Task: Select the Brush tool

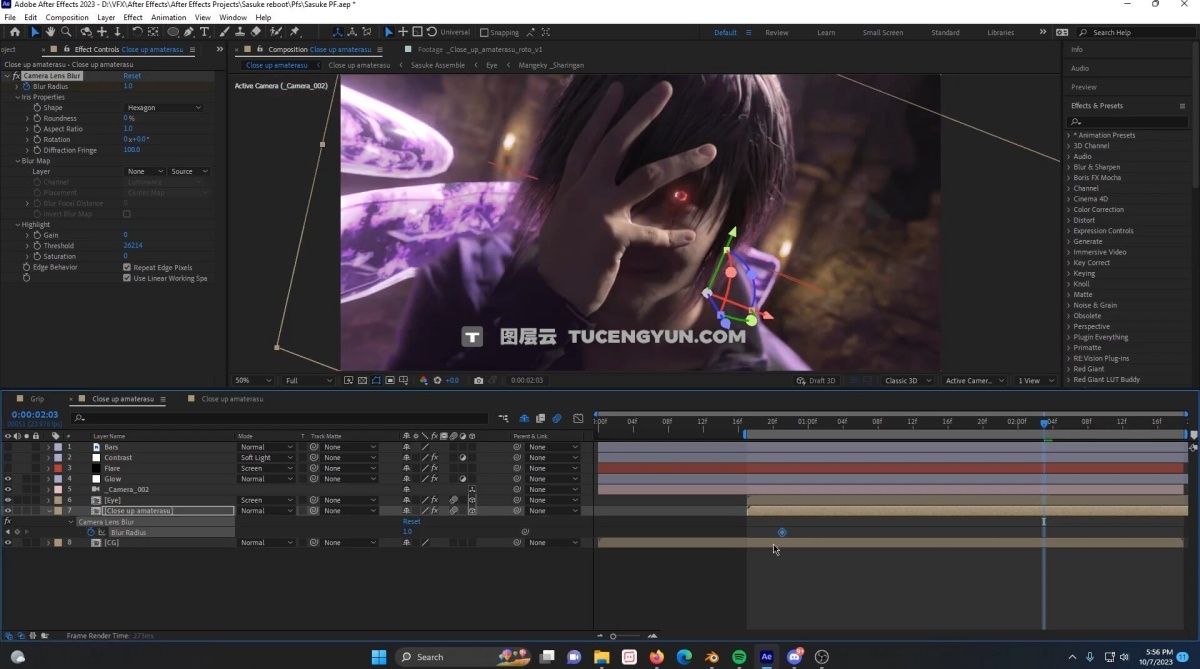Action: point(225,32)
